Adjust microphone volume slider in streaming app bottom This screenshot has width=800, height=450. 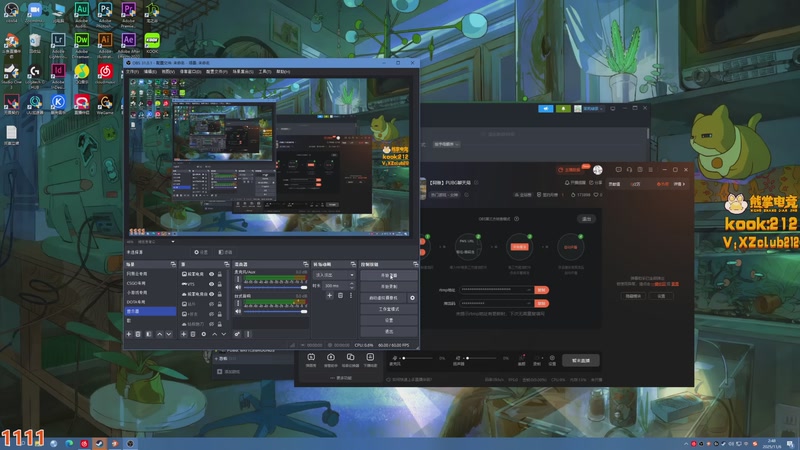tap(418, 358)
